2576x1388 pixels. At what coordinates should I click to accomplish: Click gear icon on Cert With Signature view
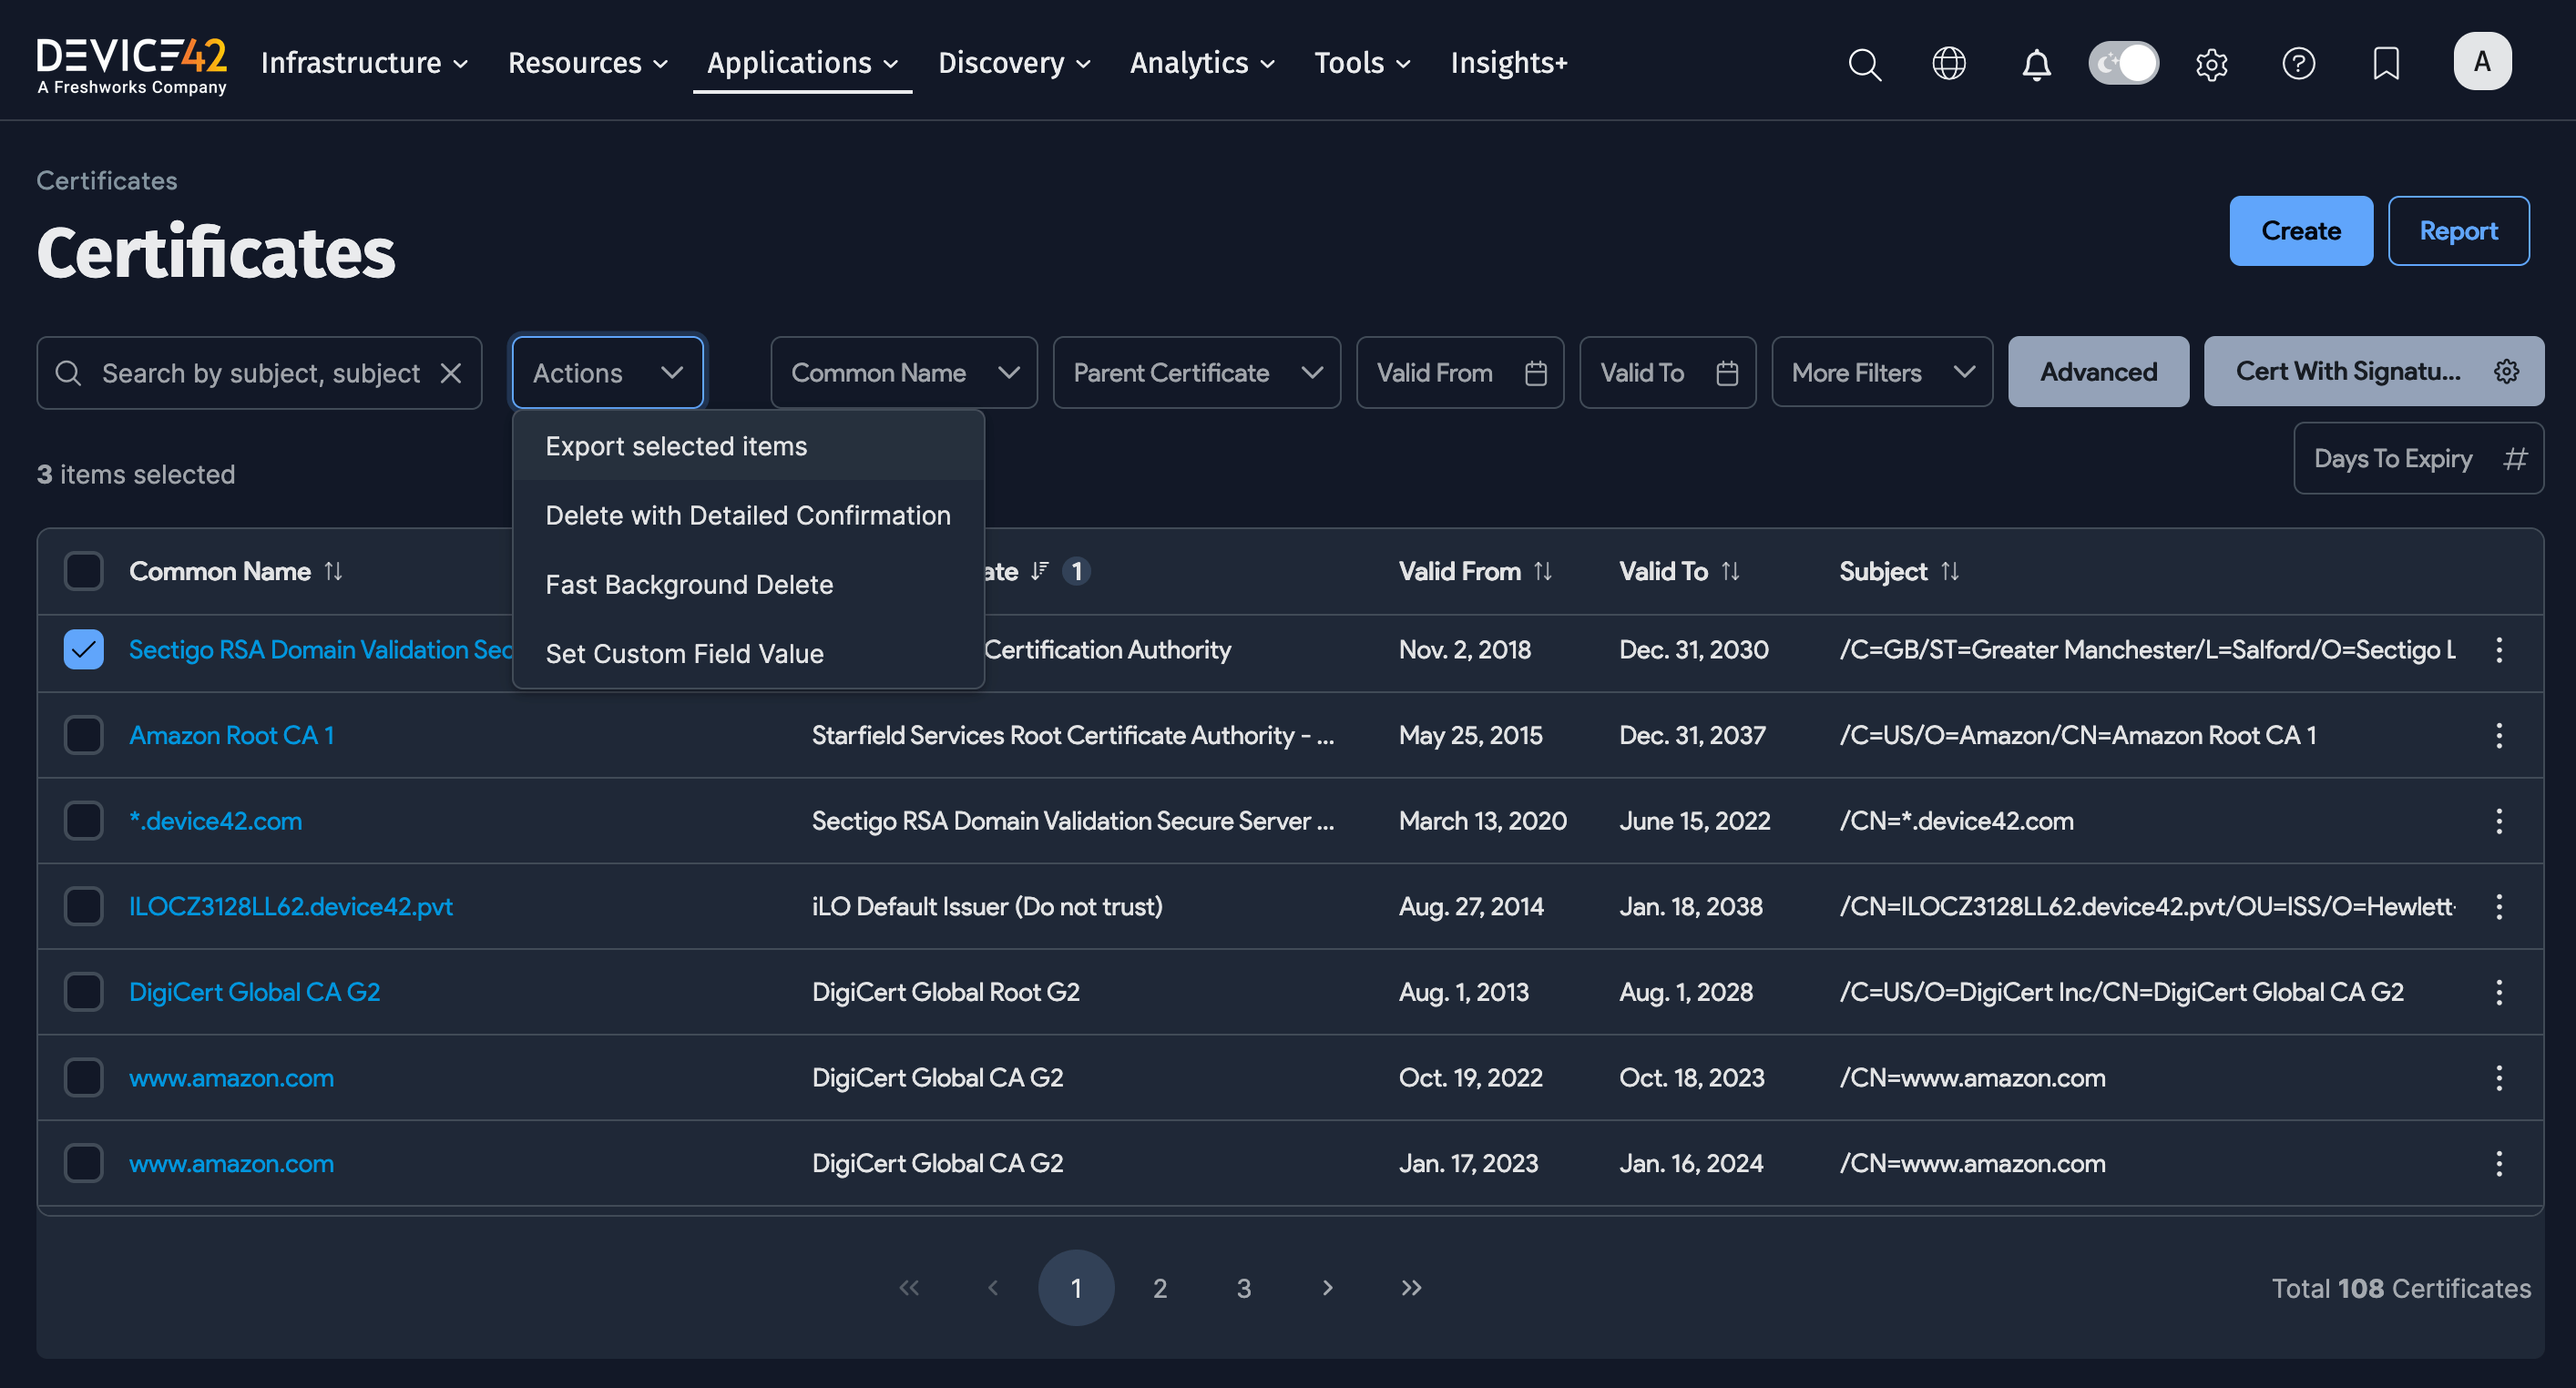click(x=2506, y=372)
